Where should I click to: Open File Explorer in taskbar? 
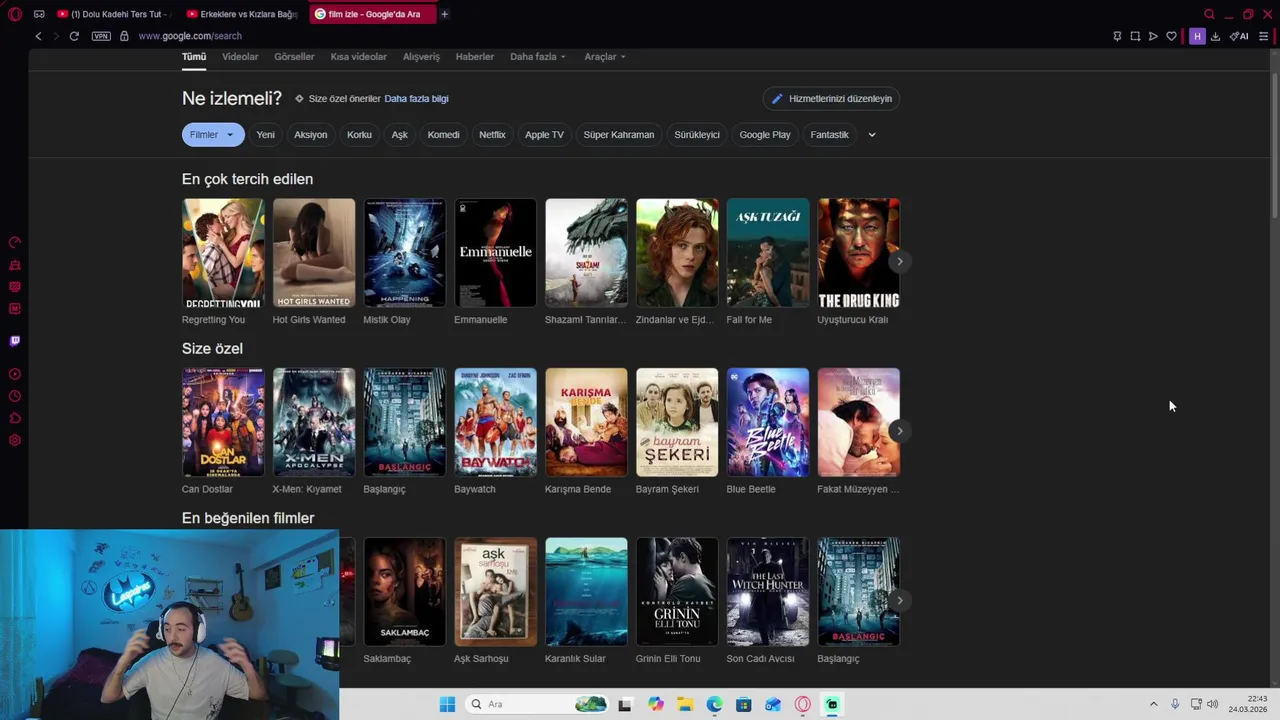click(685, 704)
